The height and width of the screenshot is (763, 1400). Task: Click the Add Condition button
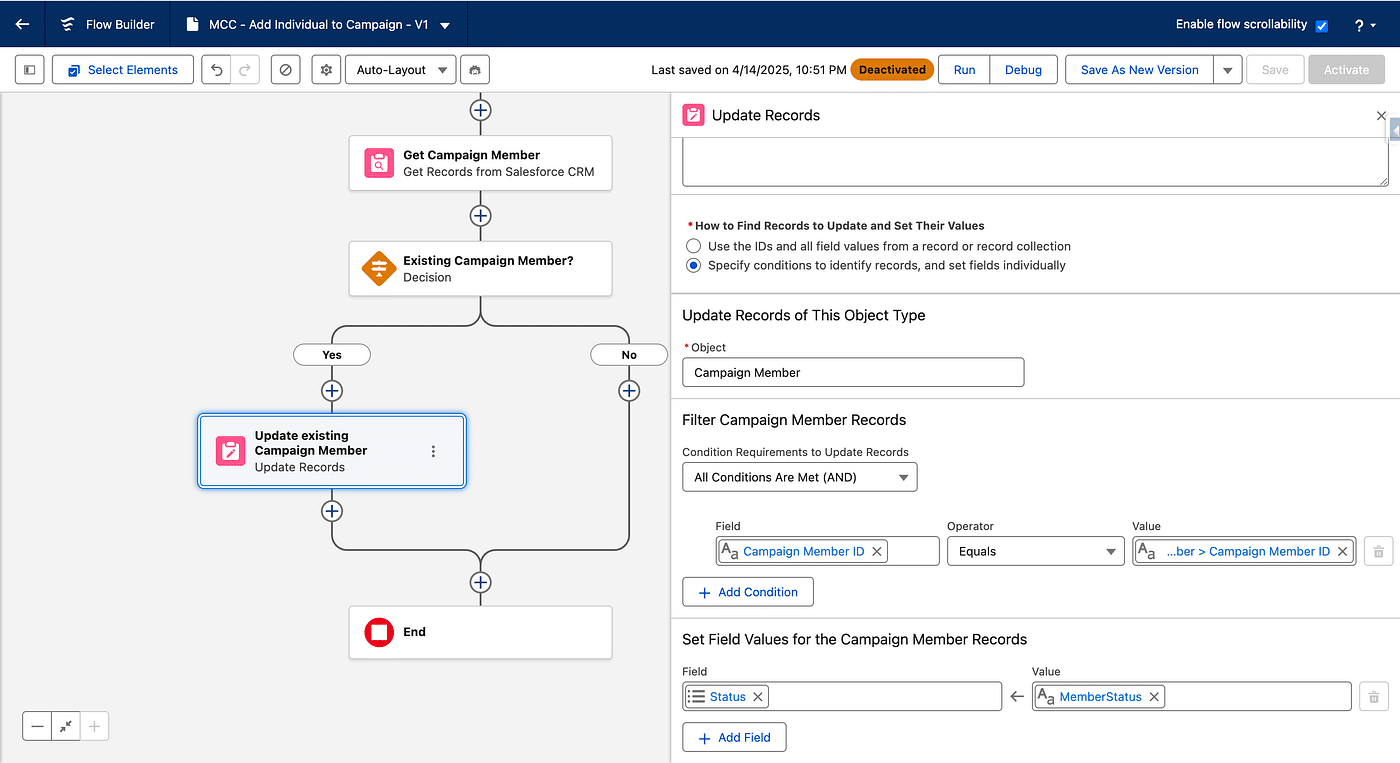[x=747, y=592]
